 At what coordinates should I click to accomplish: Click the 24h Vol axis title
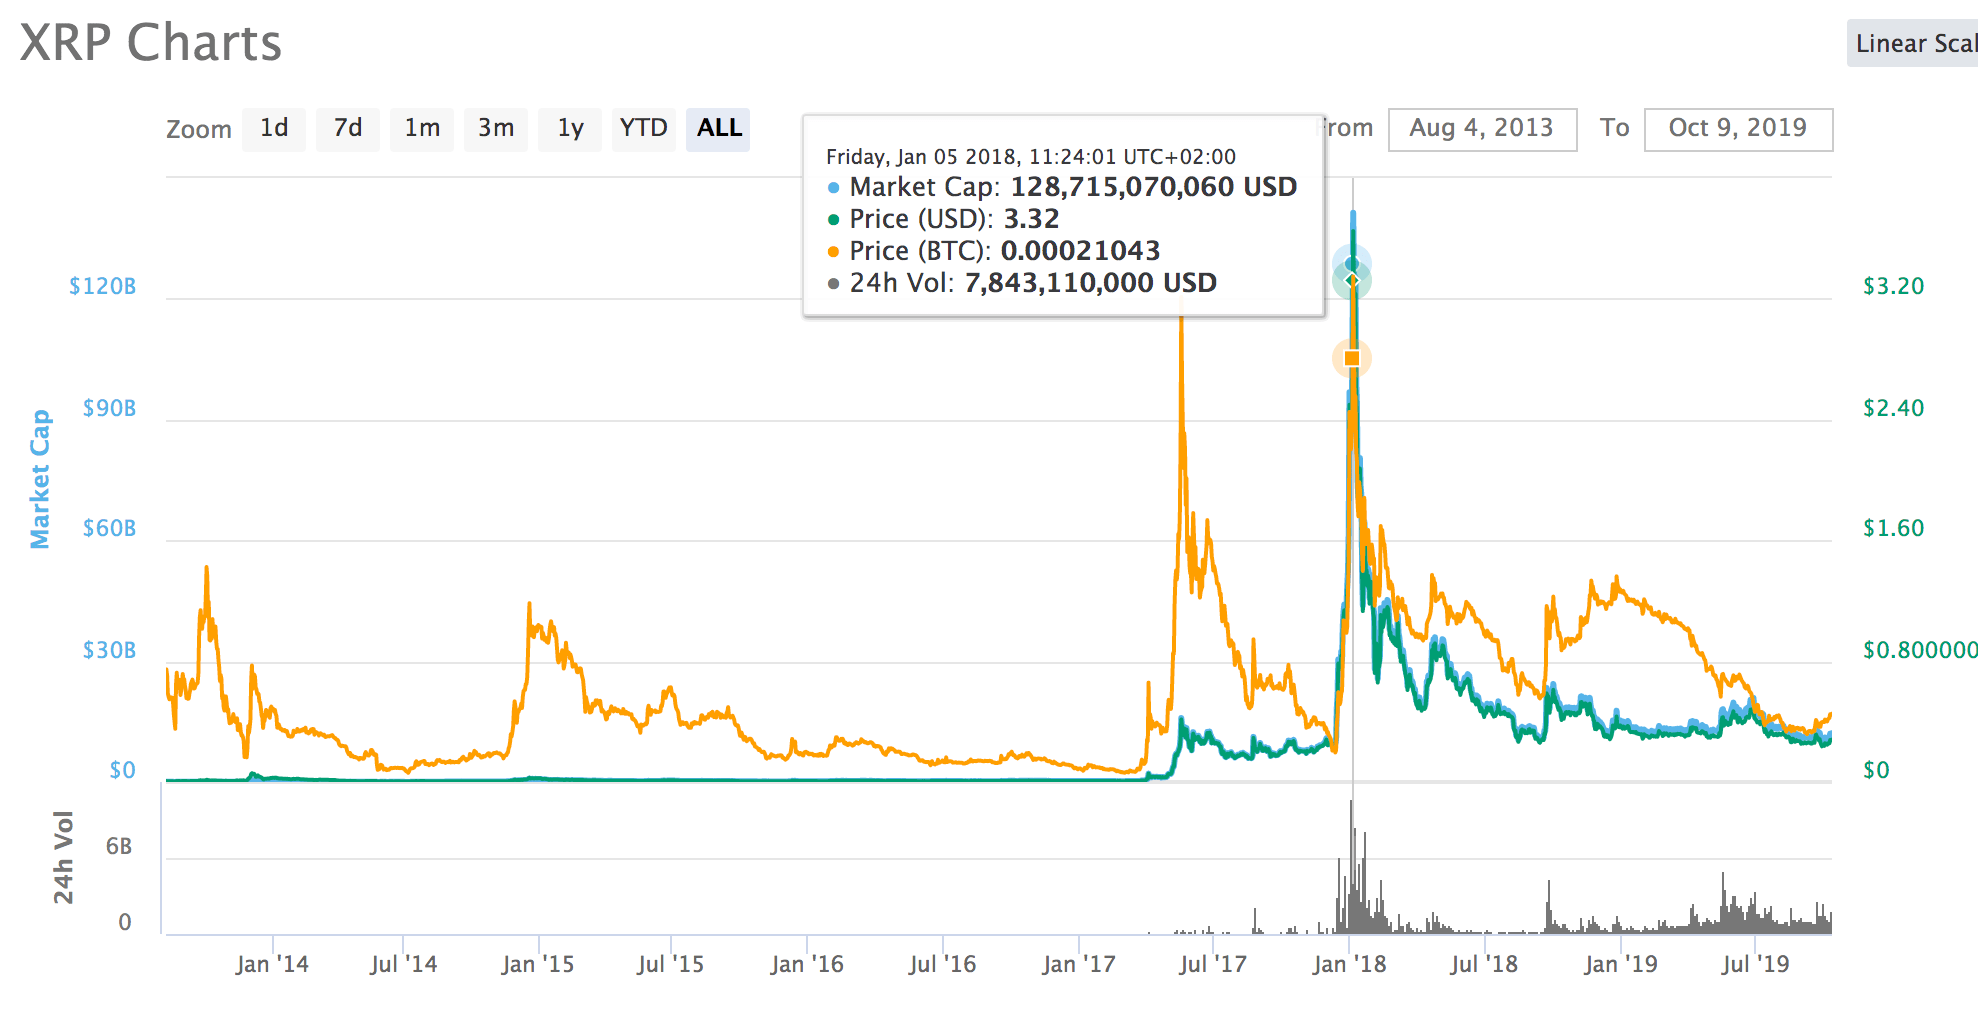[x=64, y=858]
